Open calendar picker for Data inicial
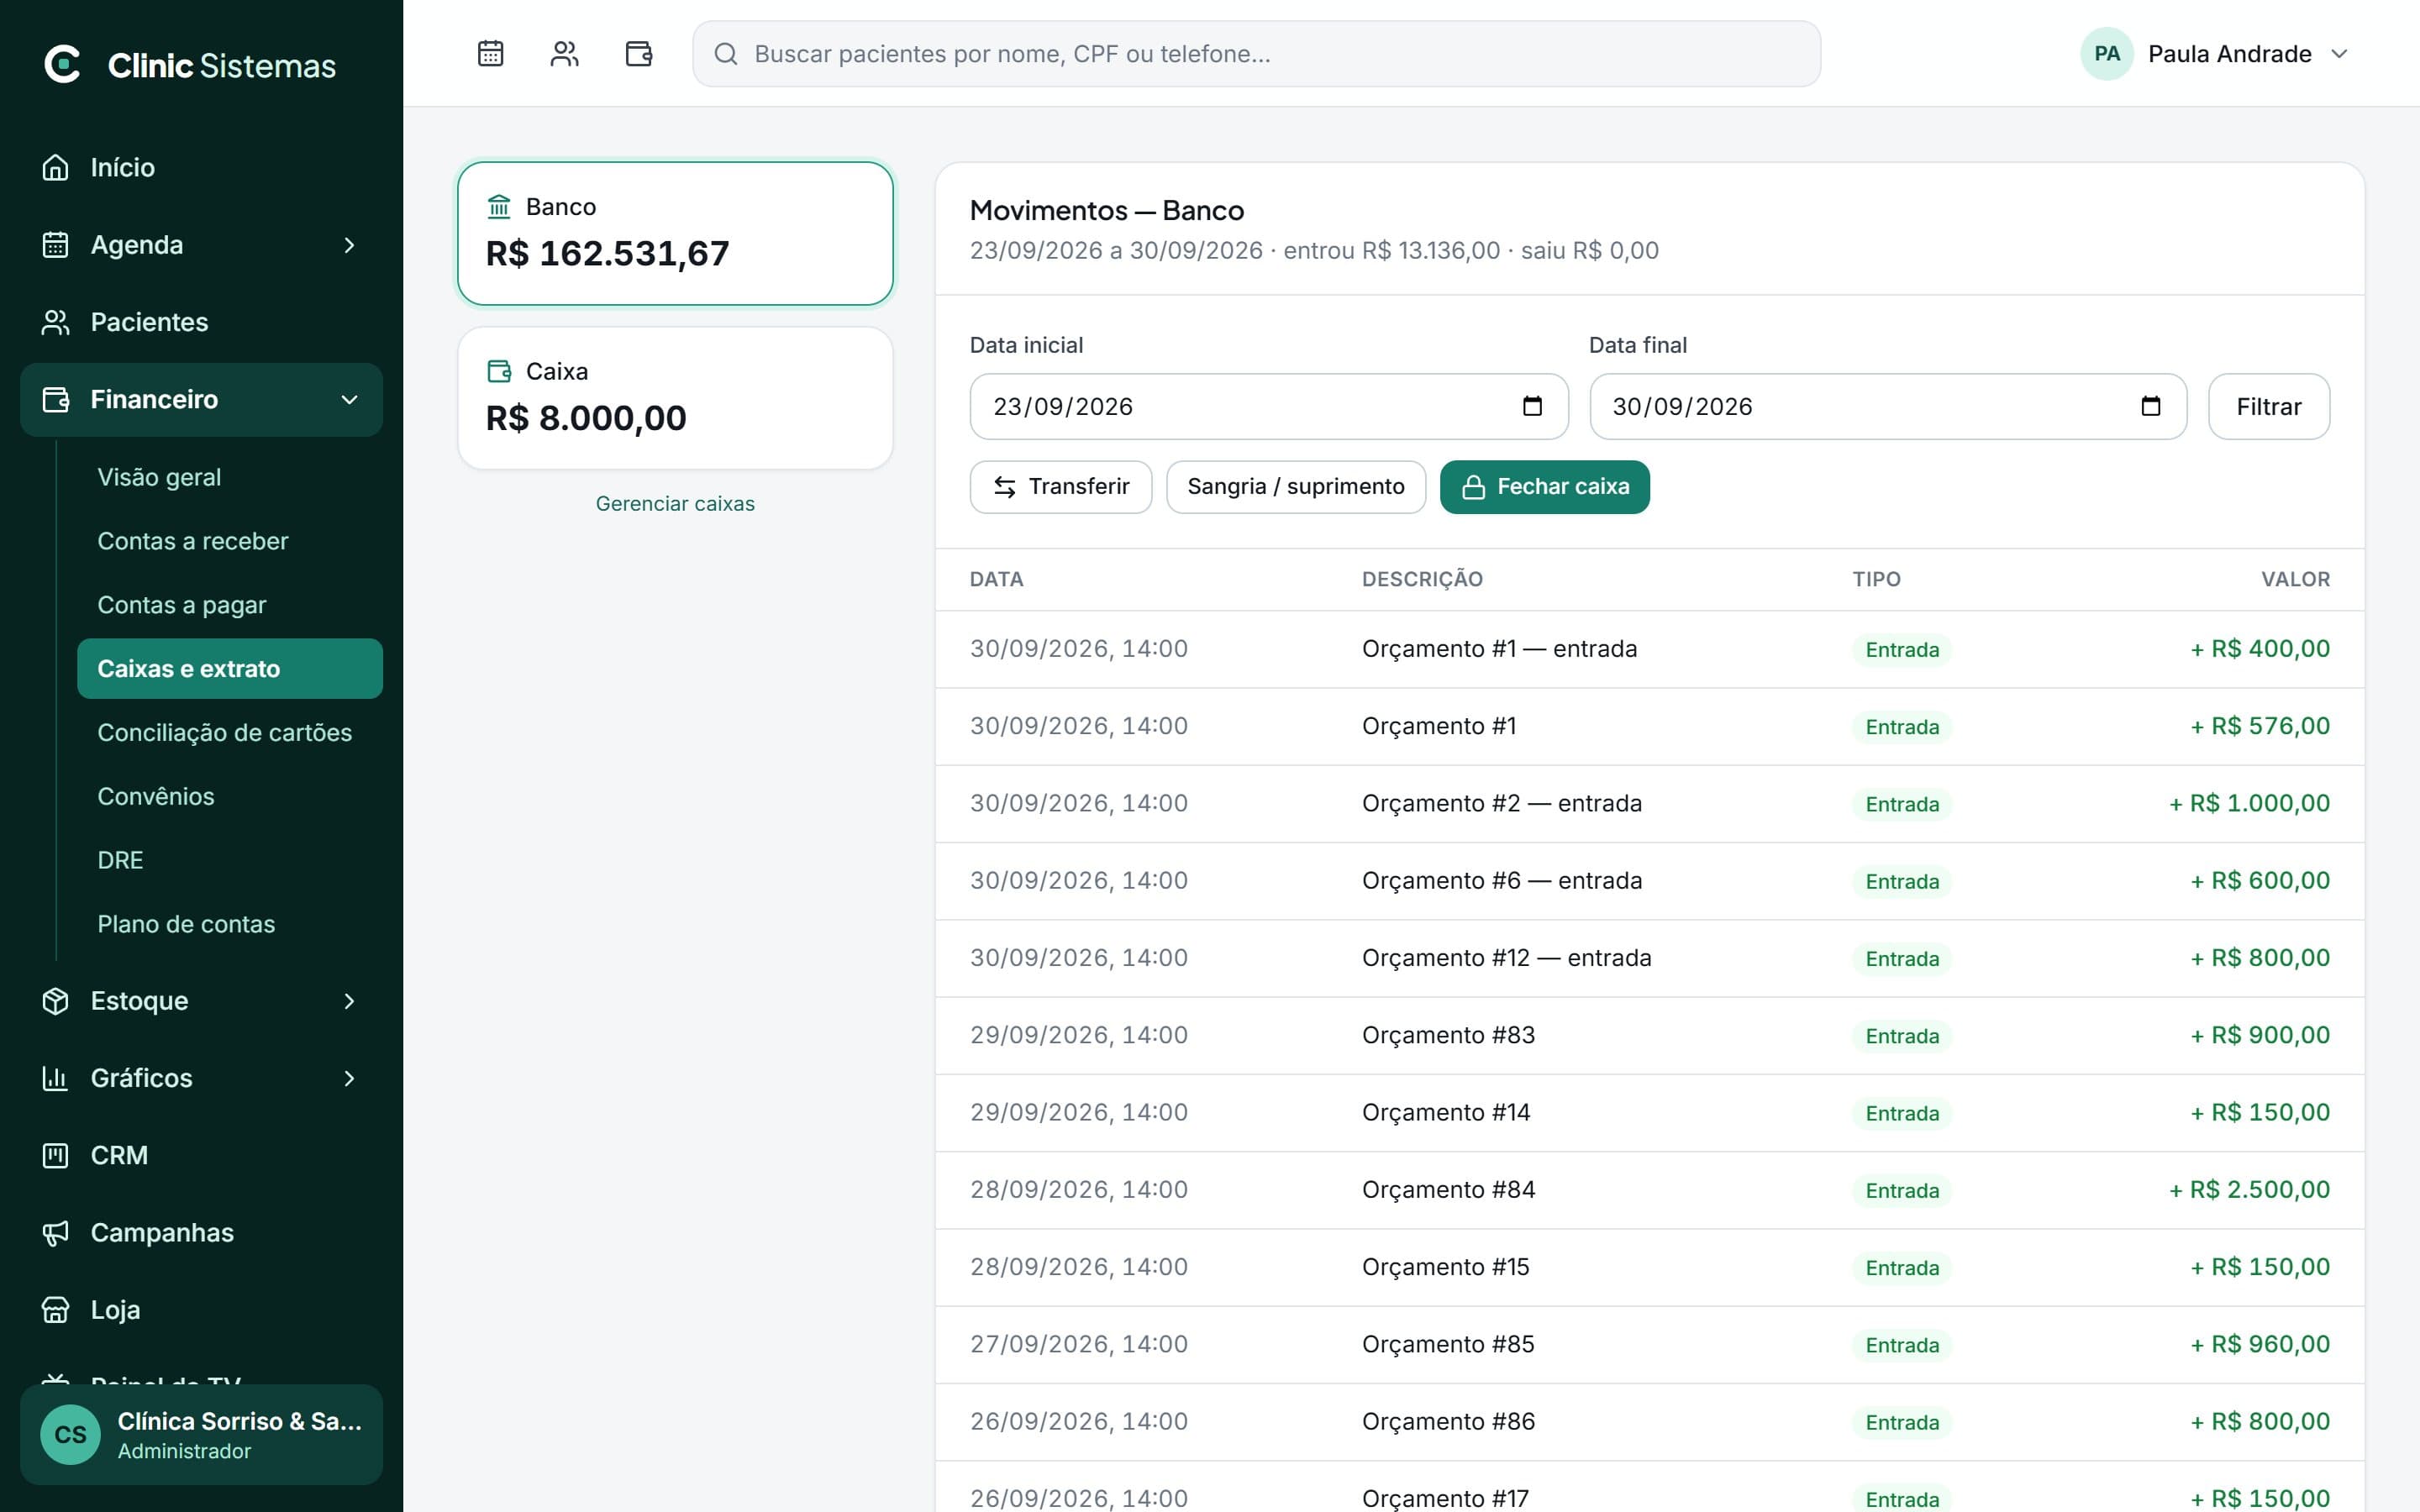The image size is (2420, 1512). pyautogui.click(x=1532, y=406)
